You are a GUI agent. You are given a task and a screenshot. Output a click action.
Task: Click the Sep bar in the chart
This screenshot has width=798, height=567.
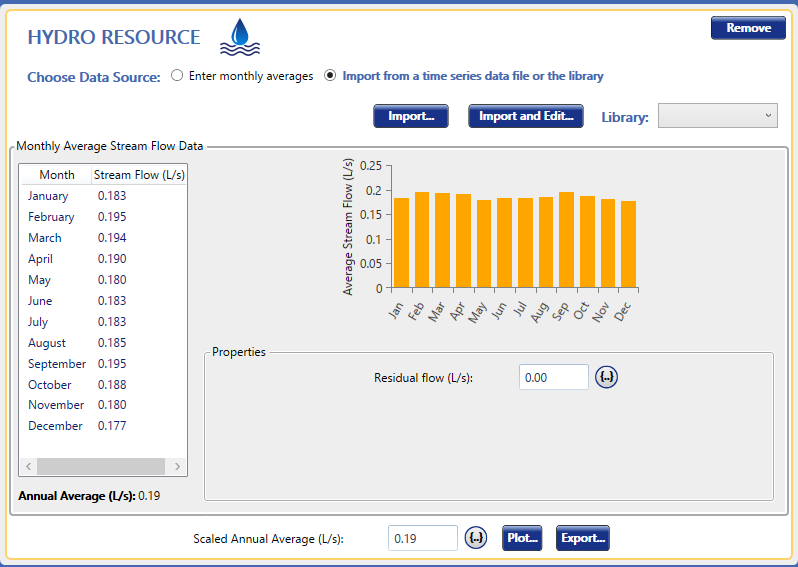[x=567, y=240]
